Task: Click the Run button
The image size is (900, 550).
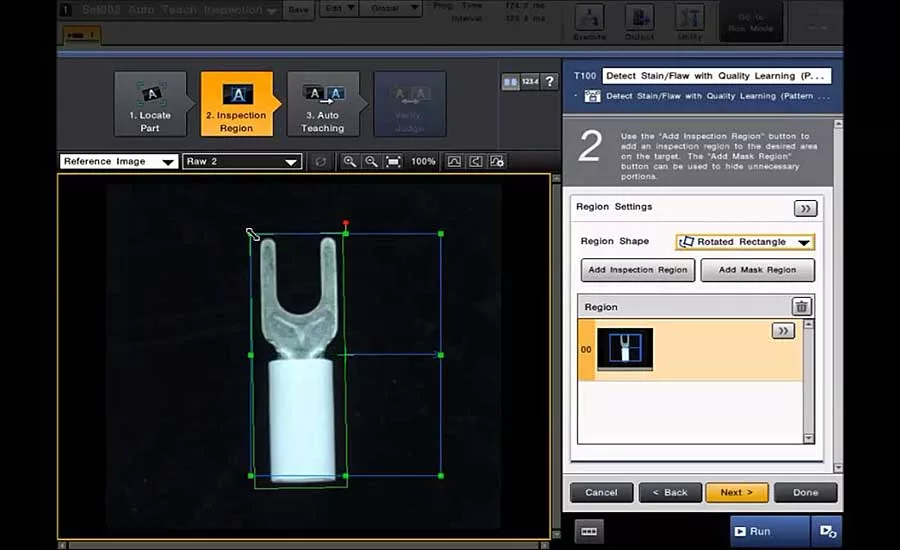Action: coord(770,531)
